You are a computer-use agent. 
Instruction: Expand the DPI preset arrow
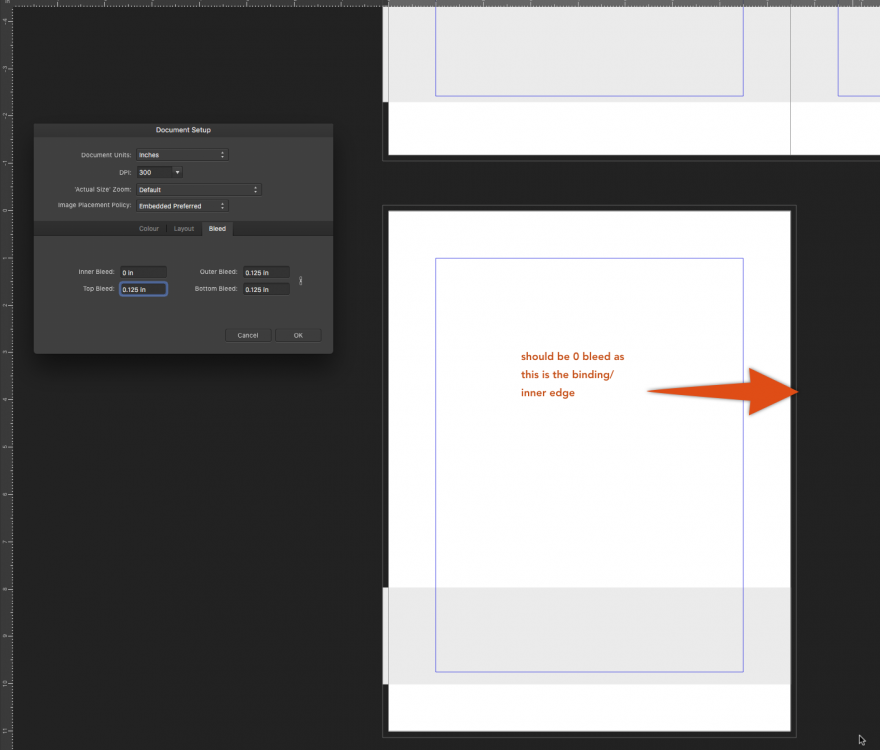(177, 172)
